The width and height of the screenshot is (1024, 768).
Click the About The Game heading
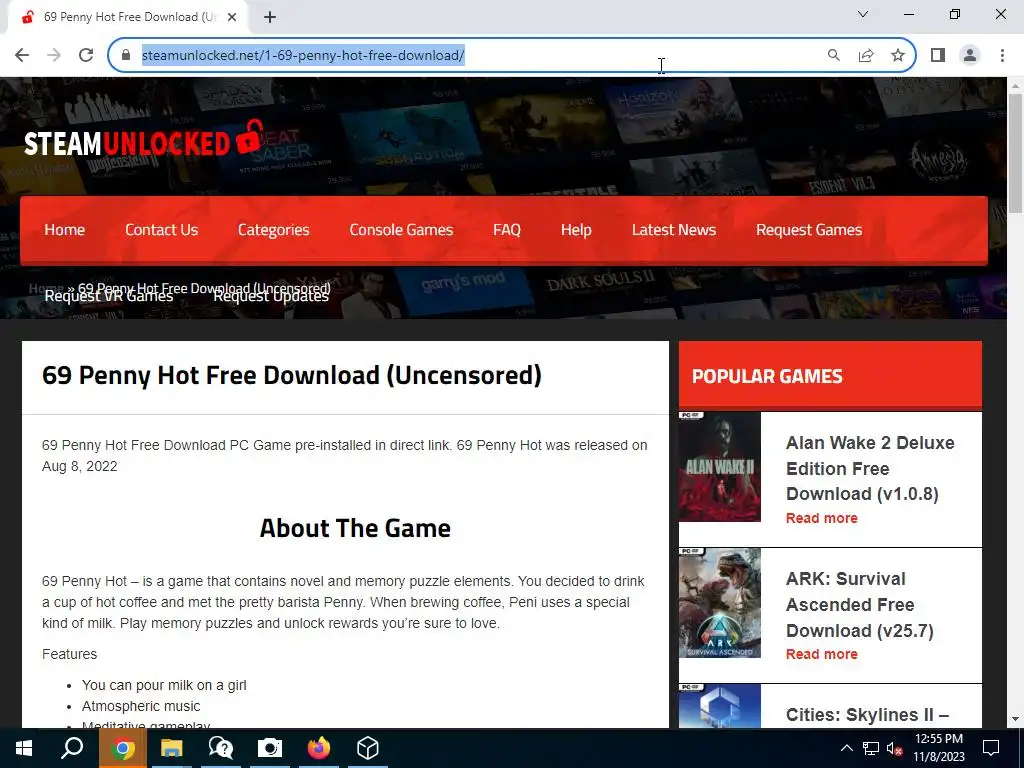pyautogui.click(x=355, y=528)
